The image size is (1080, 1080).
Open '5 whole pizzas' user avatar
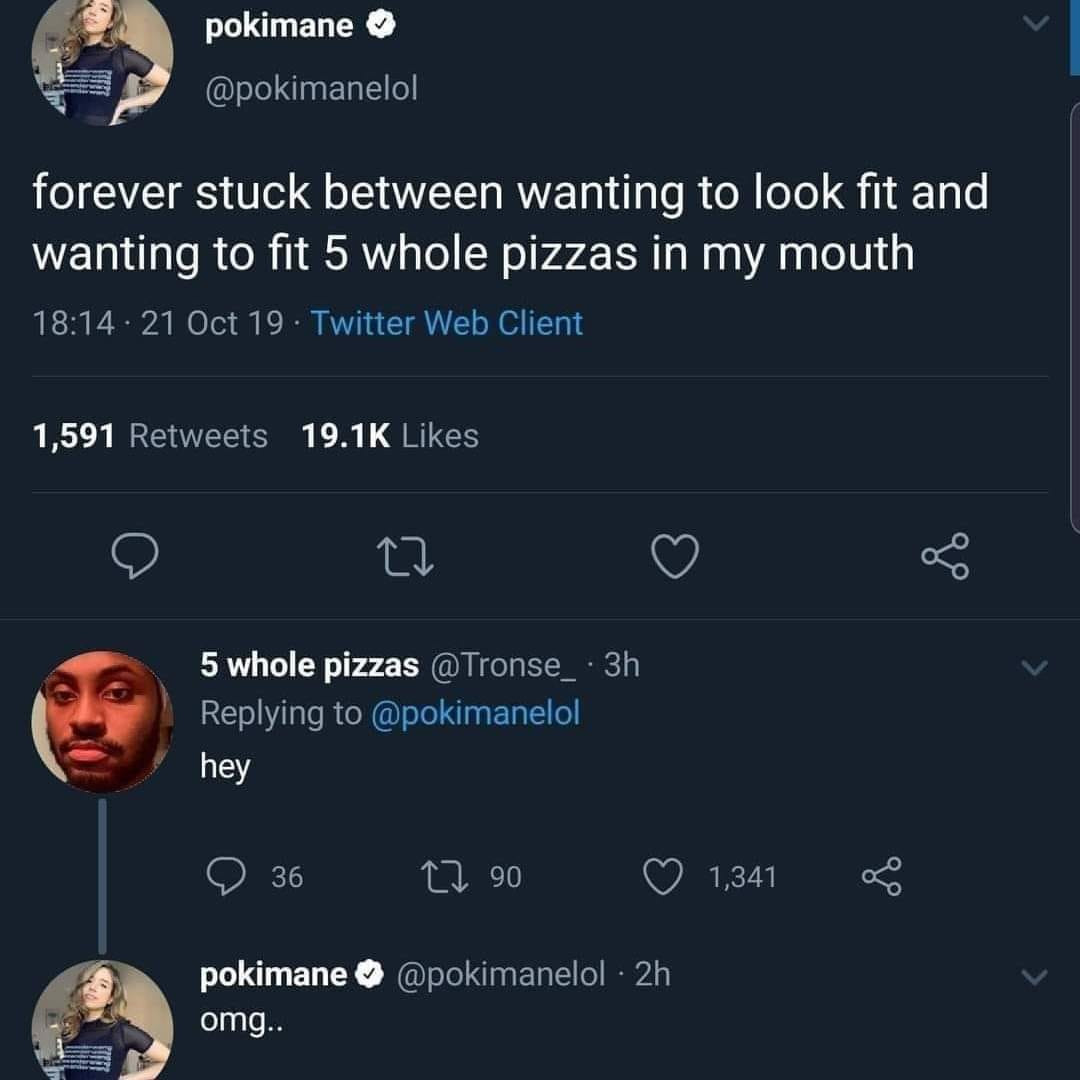102,721
